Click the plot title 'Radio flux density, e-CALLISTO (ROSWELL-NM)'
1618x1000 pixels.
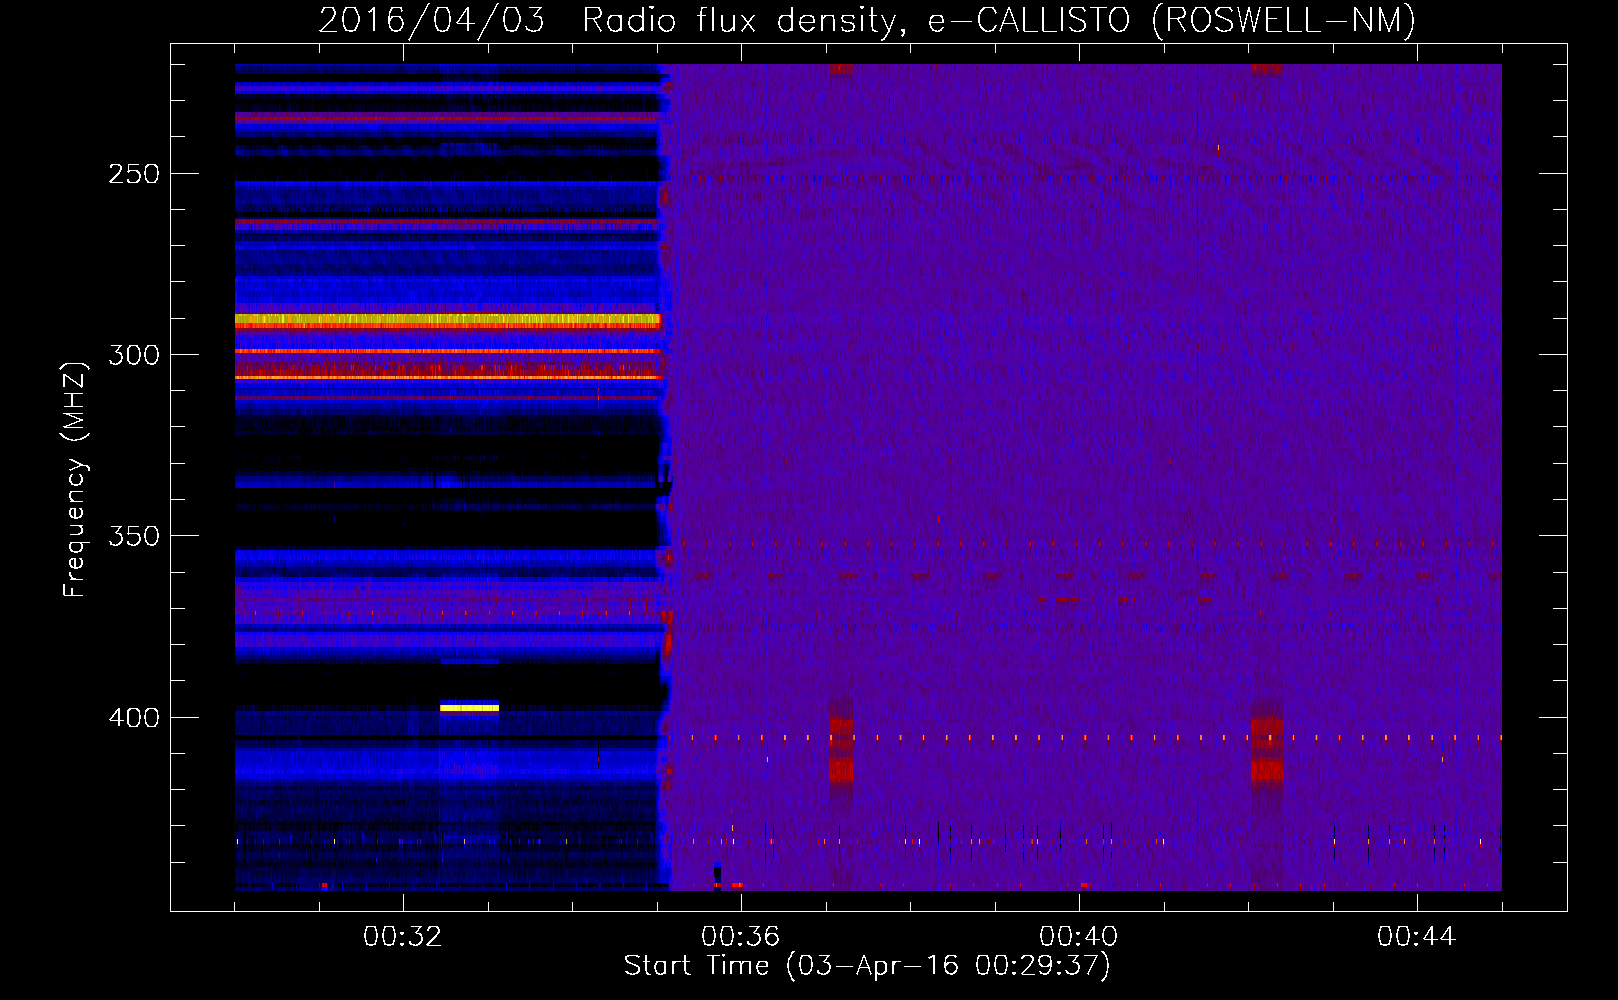pos(999,20)
